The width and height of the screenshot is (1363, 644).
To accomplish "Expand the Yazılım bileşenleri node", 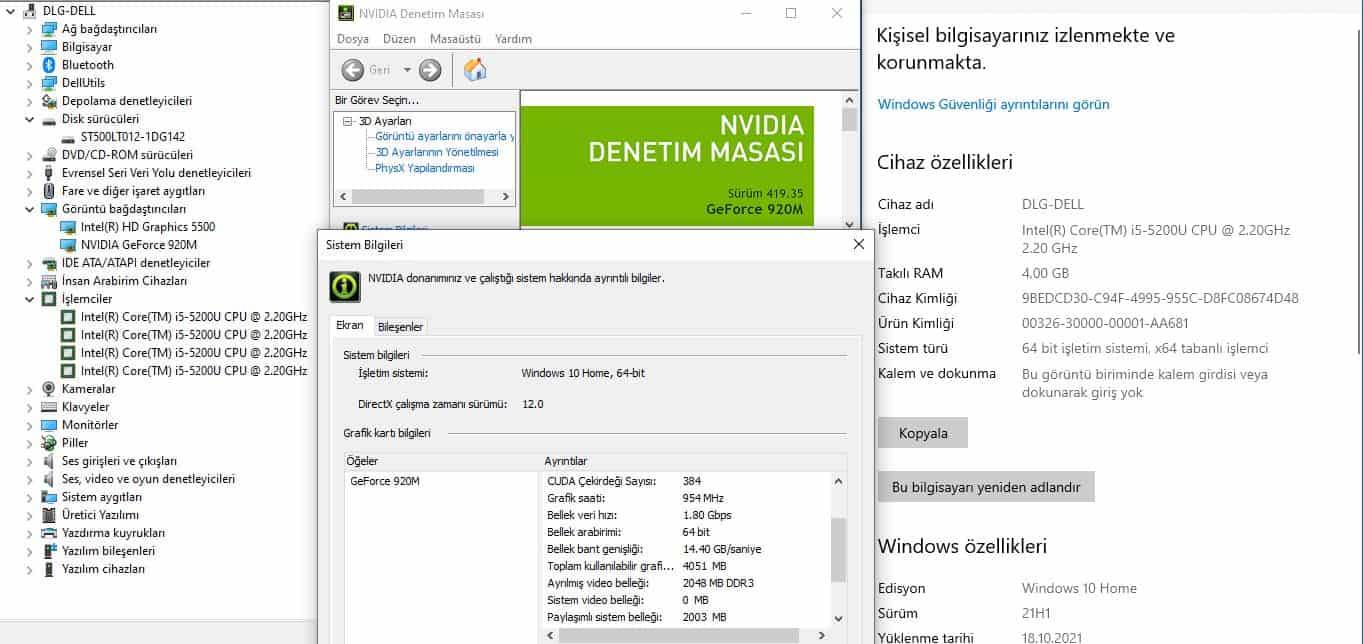I will [30, 551].
